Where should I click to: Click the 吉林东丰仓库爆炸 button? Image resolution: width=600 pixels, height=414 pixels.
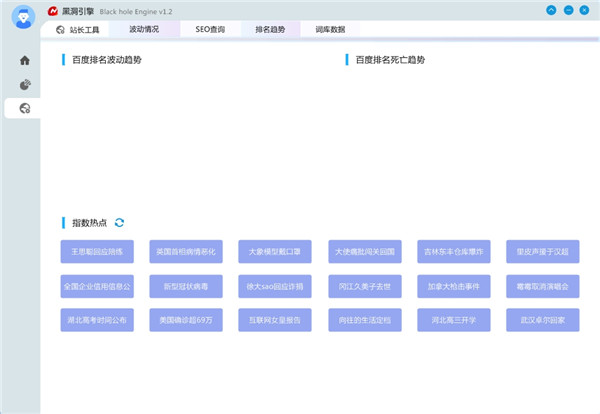[454, 252]
